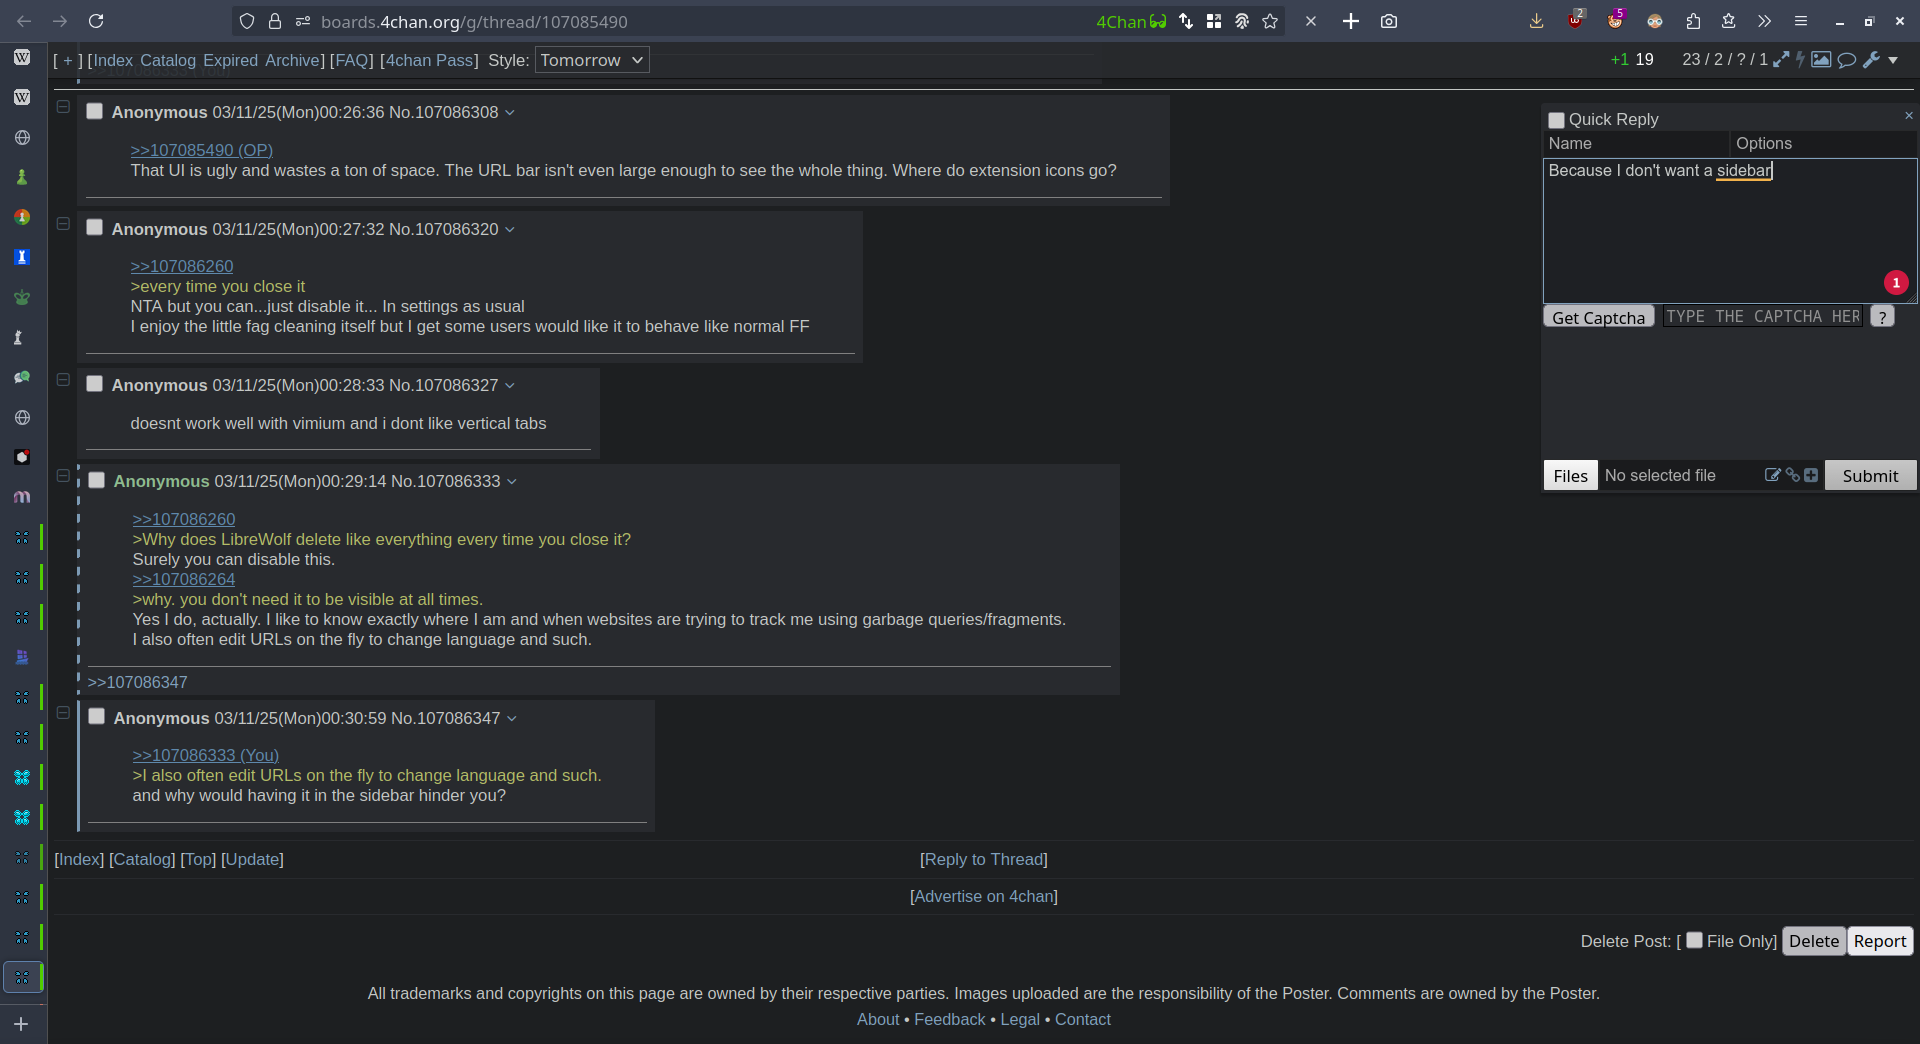The image size is (1920, 1044).
Task: Open the green chess pawn sidebar tab
Action: pyautogui.click(x=22, y=177)
